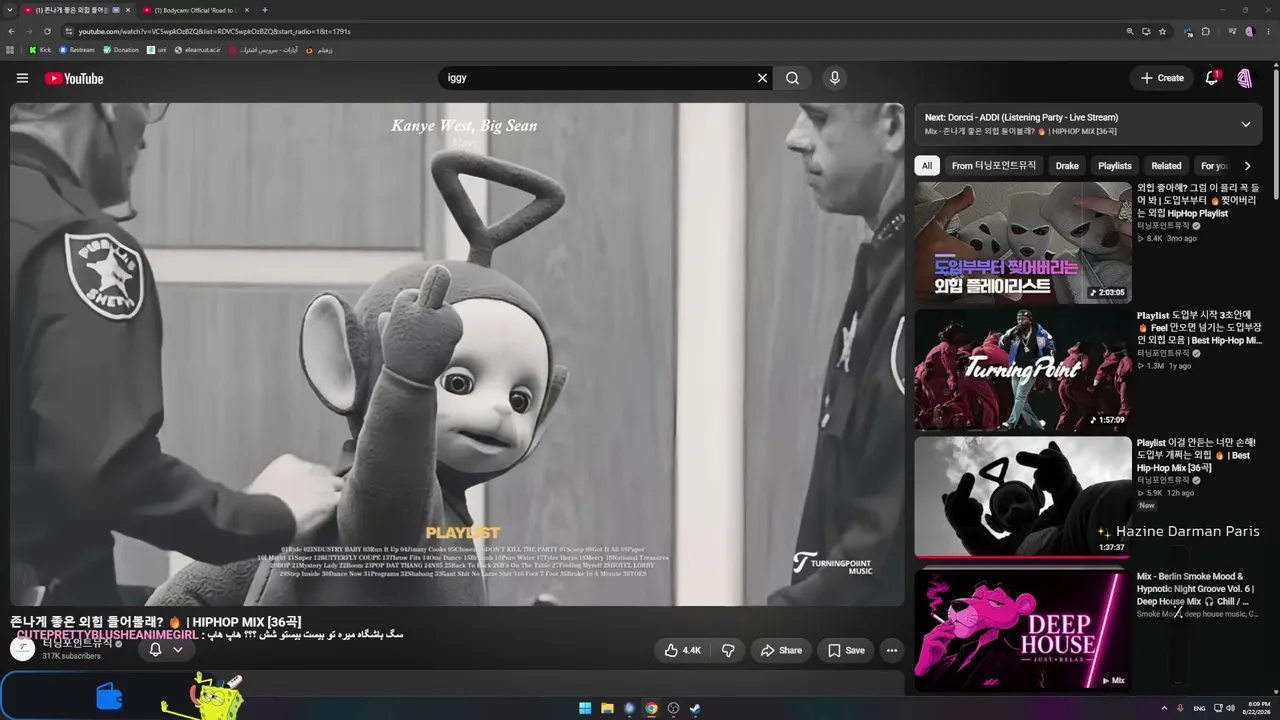Open the TurningPoint 1:57:09 video thumbnail
The width and height of the screenshot is (1280, 720).
1023,369
